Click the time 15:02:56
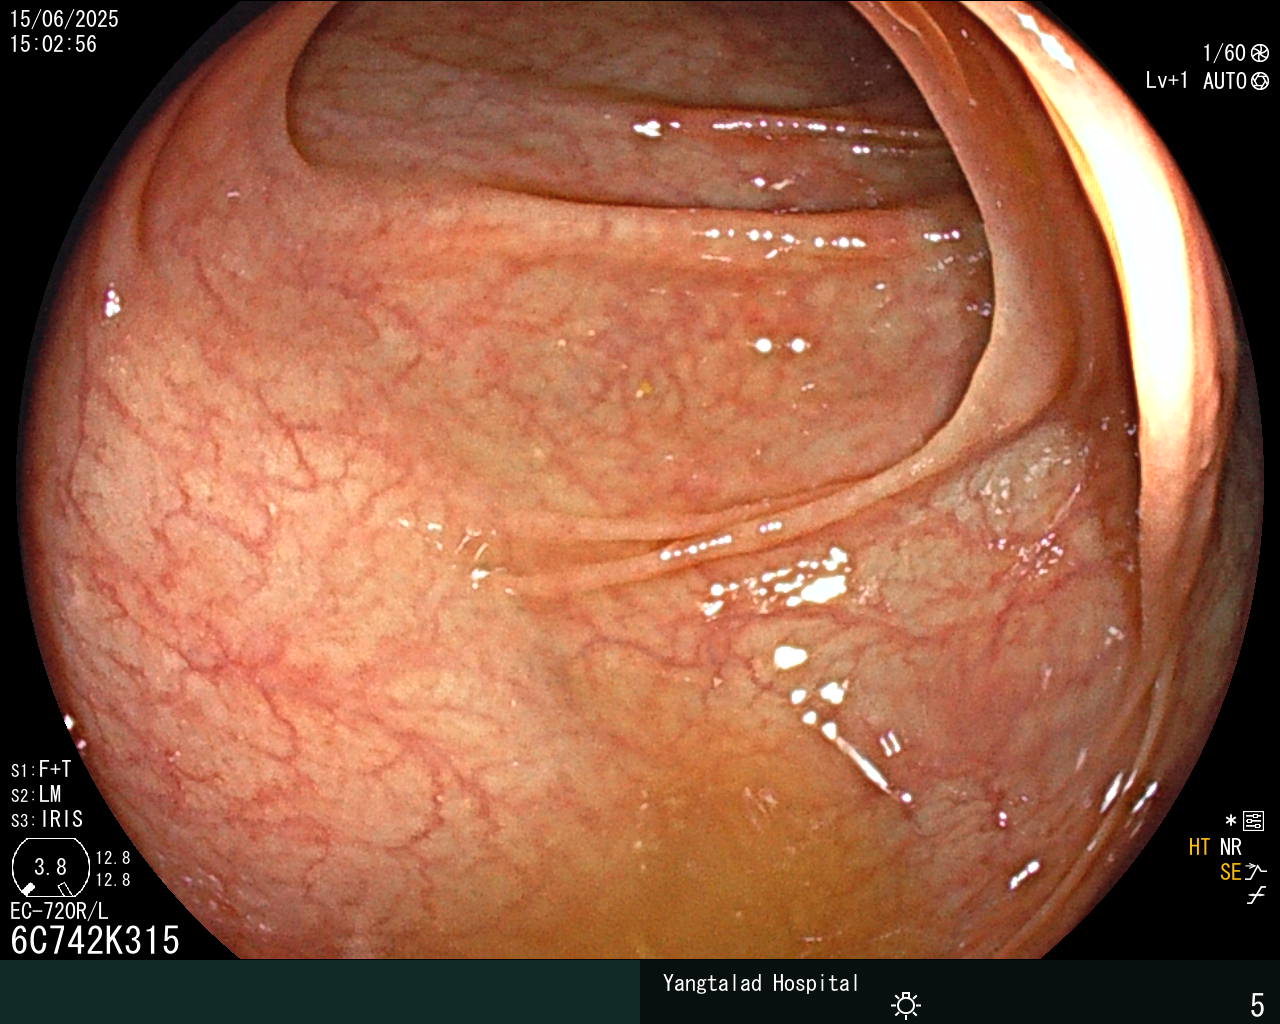 (x=53, y=44)
